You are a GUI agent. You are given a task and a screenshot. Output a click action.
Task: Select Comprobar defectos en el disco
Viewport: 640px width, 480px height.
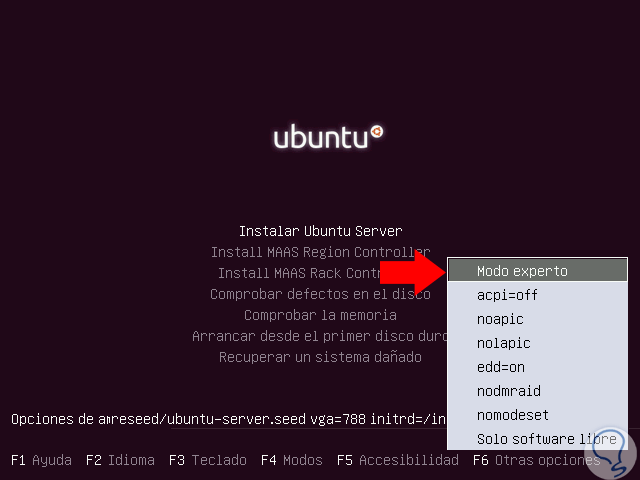point(320,294)
